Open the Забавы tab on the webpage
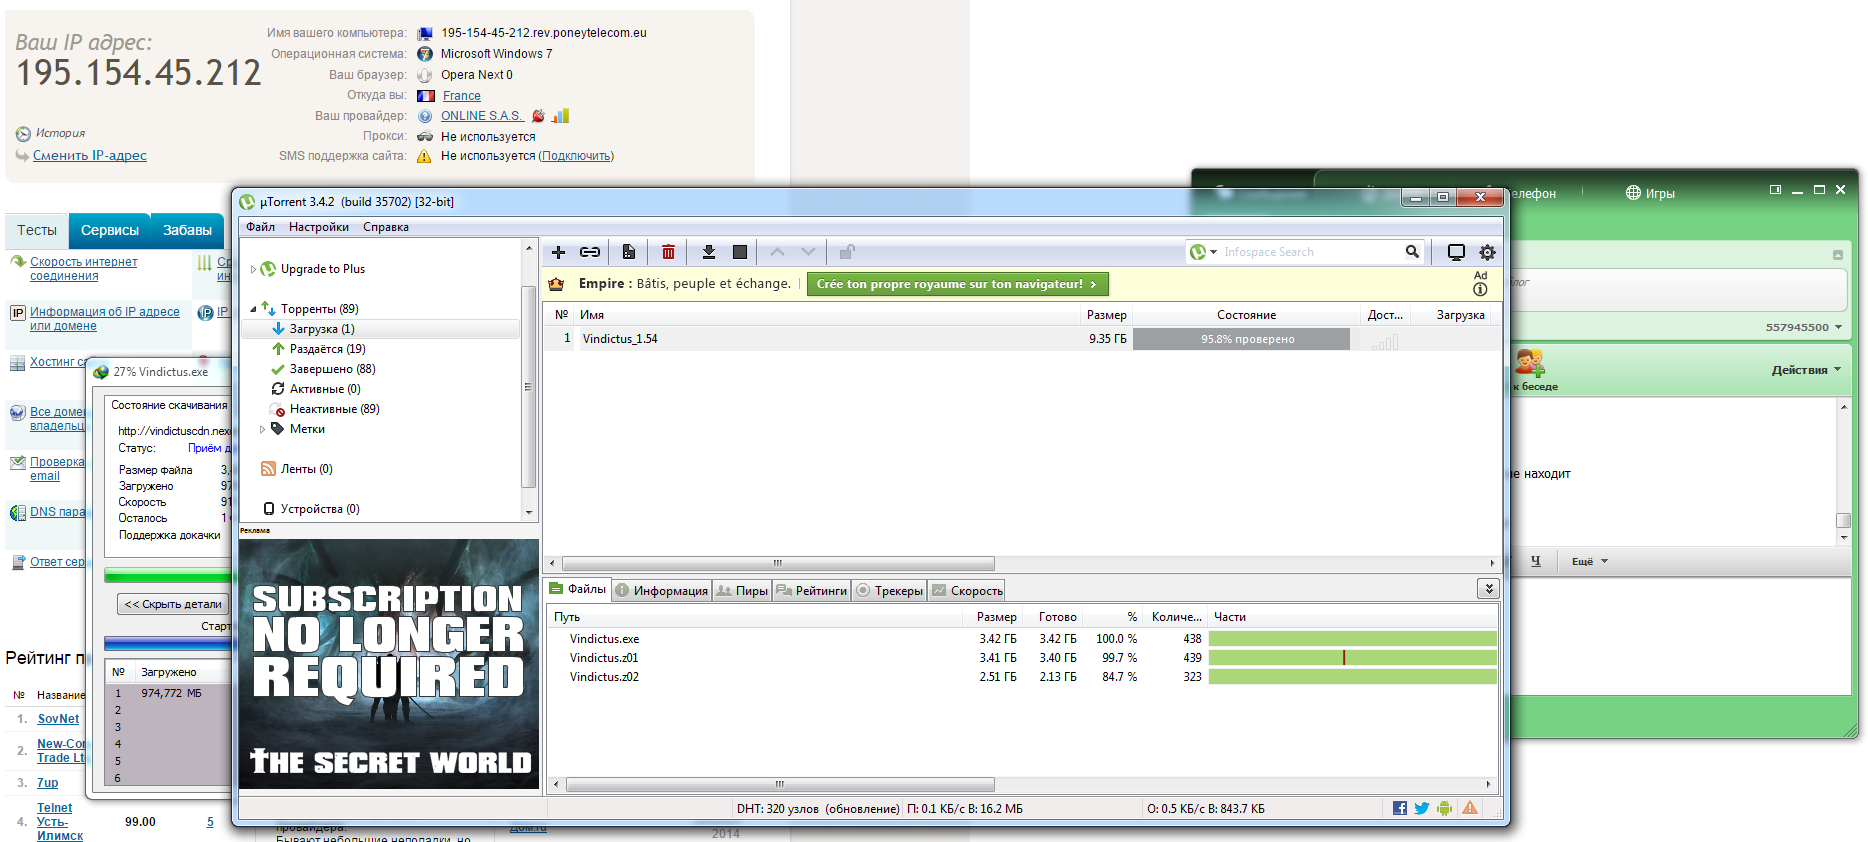 click(x=188, y=230)
